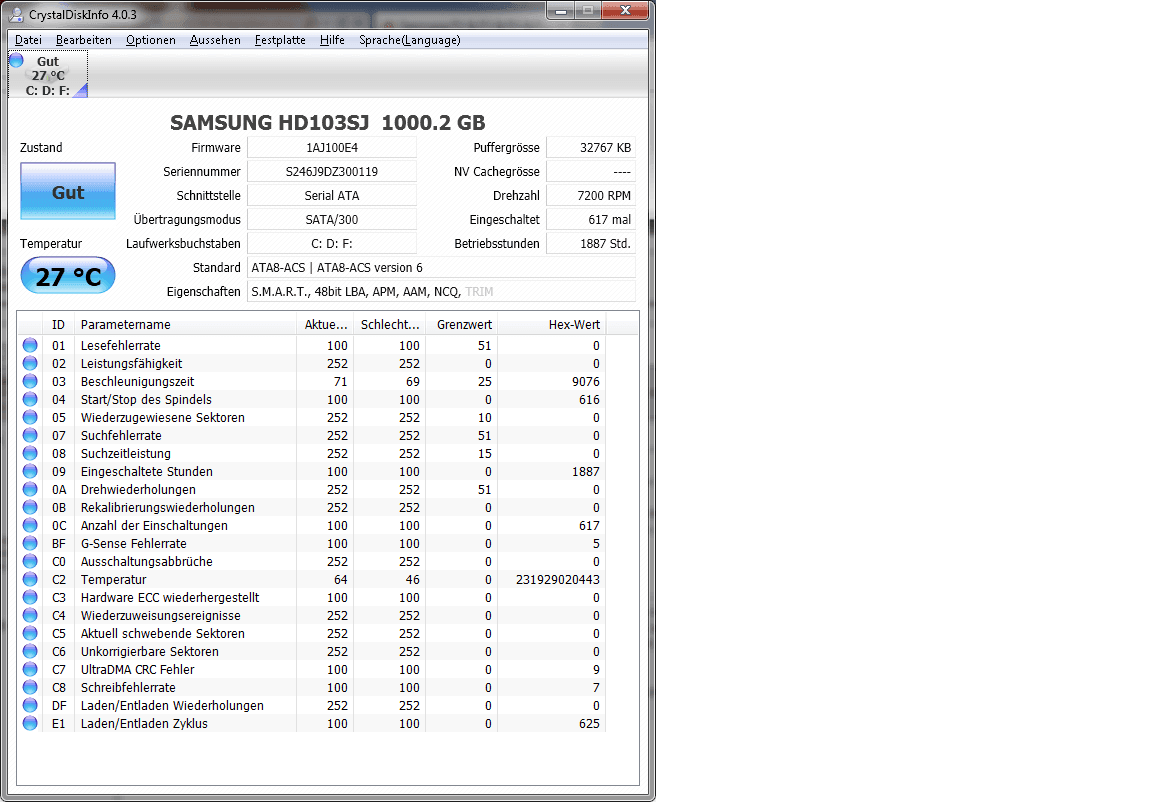
Task: Click the Aktue... column header
Action: [325, 324]
